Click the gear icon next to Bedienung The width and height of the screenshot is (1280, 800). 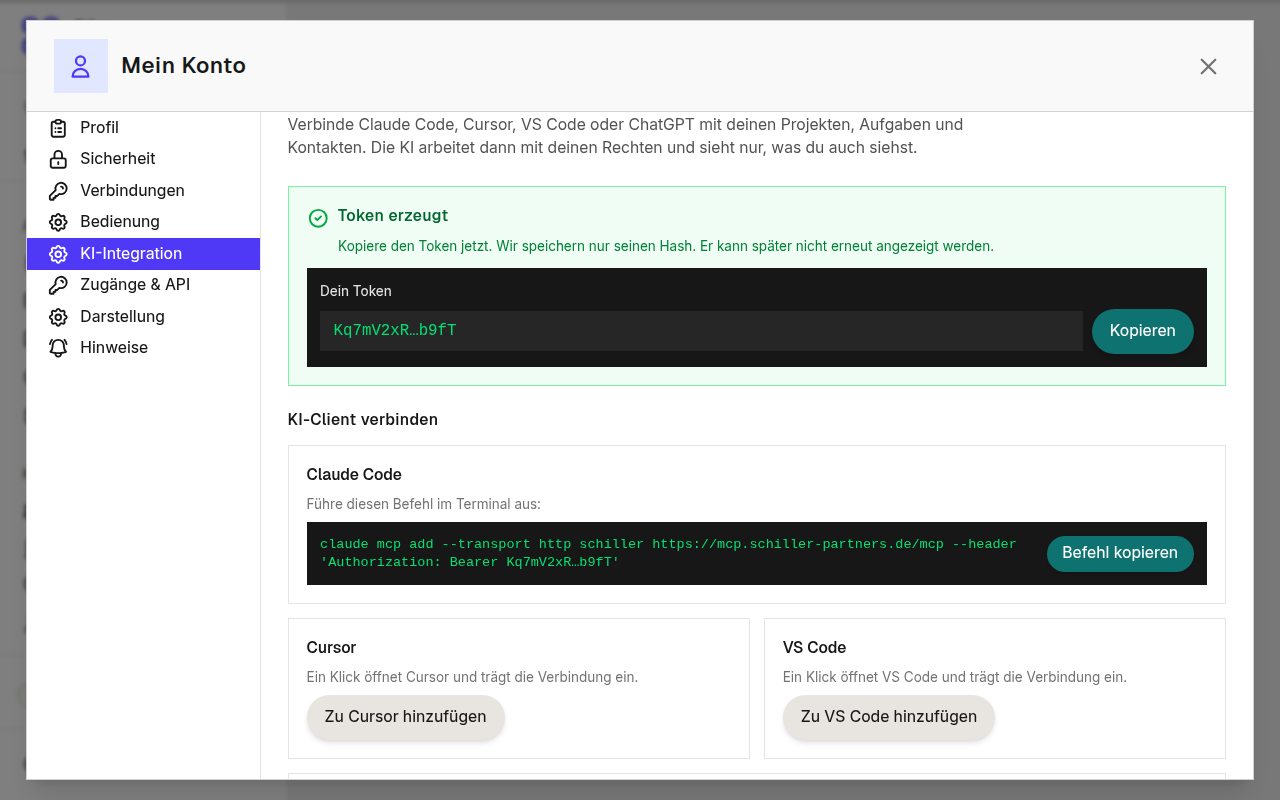click(59, 222)
